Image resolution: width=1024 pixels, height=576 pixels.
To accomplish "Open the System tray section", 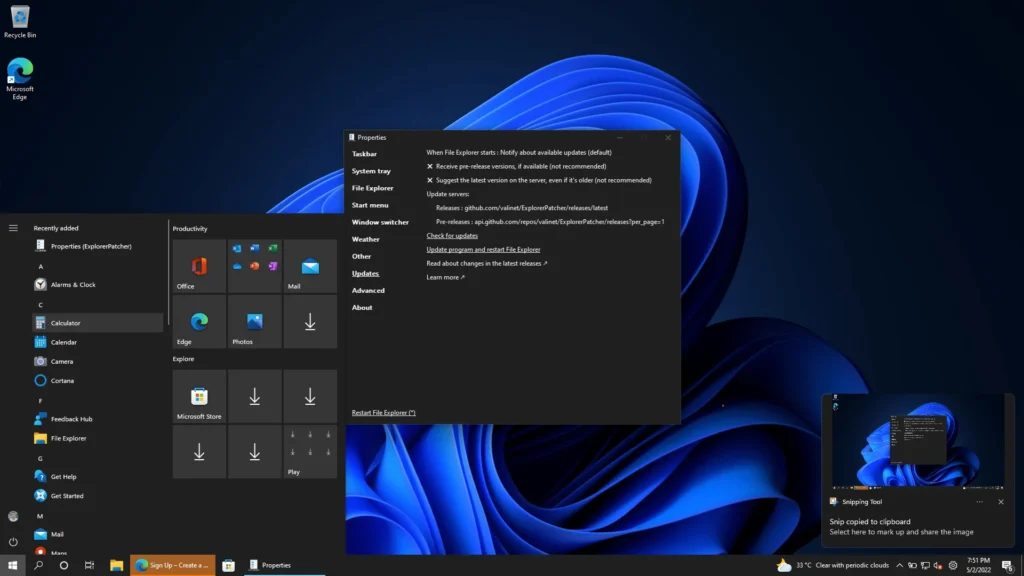I will coord(371,171).
